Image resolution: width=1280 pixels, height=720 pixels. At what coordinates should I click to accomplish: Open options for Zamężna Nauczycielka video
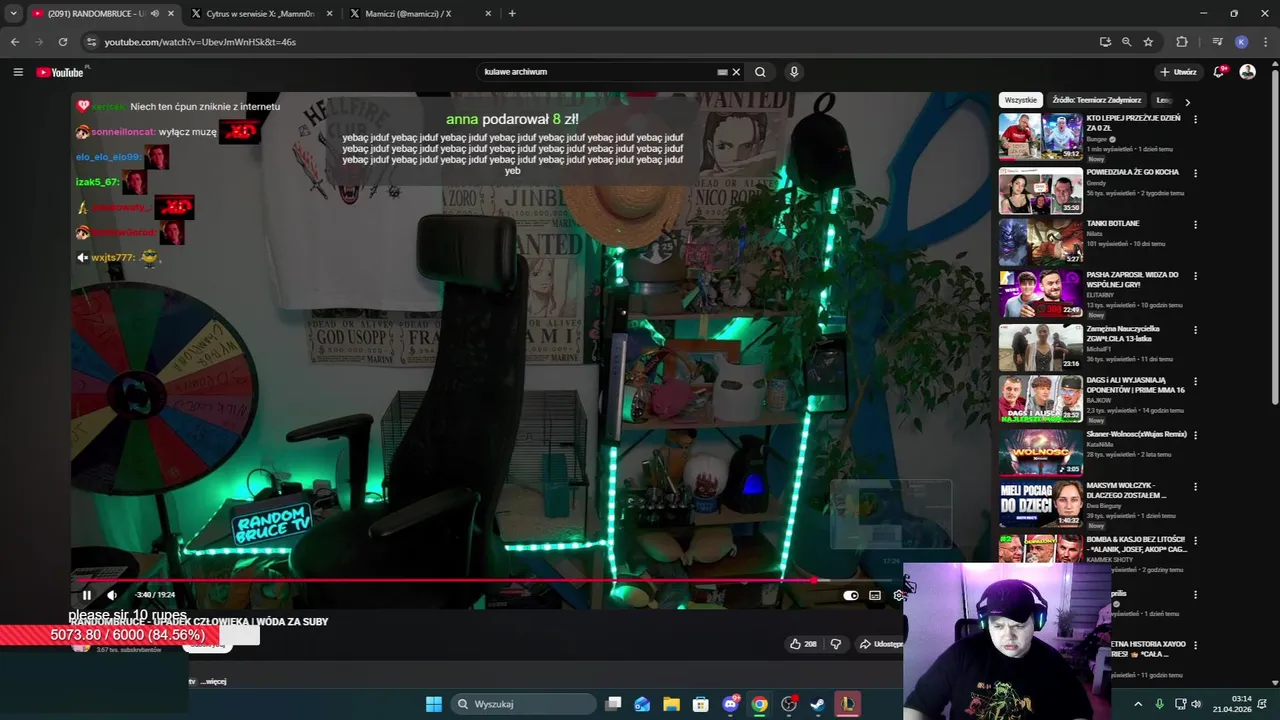point(1195,330)
